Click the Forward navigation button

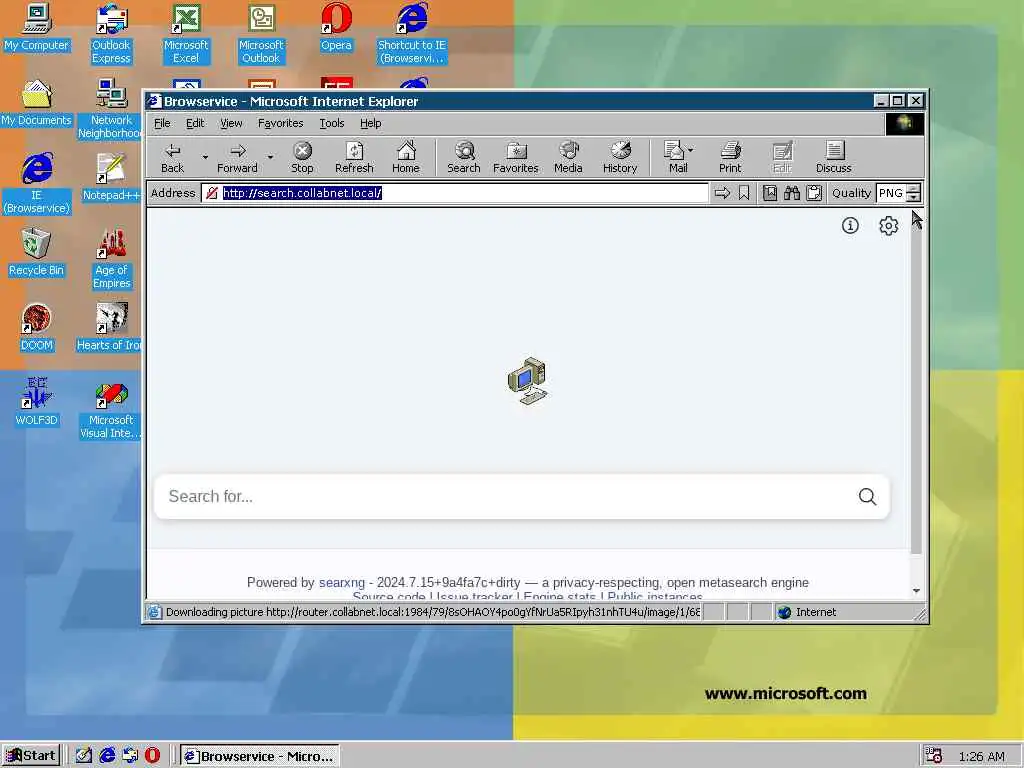point(237,157)
